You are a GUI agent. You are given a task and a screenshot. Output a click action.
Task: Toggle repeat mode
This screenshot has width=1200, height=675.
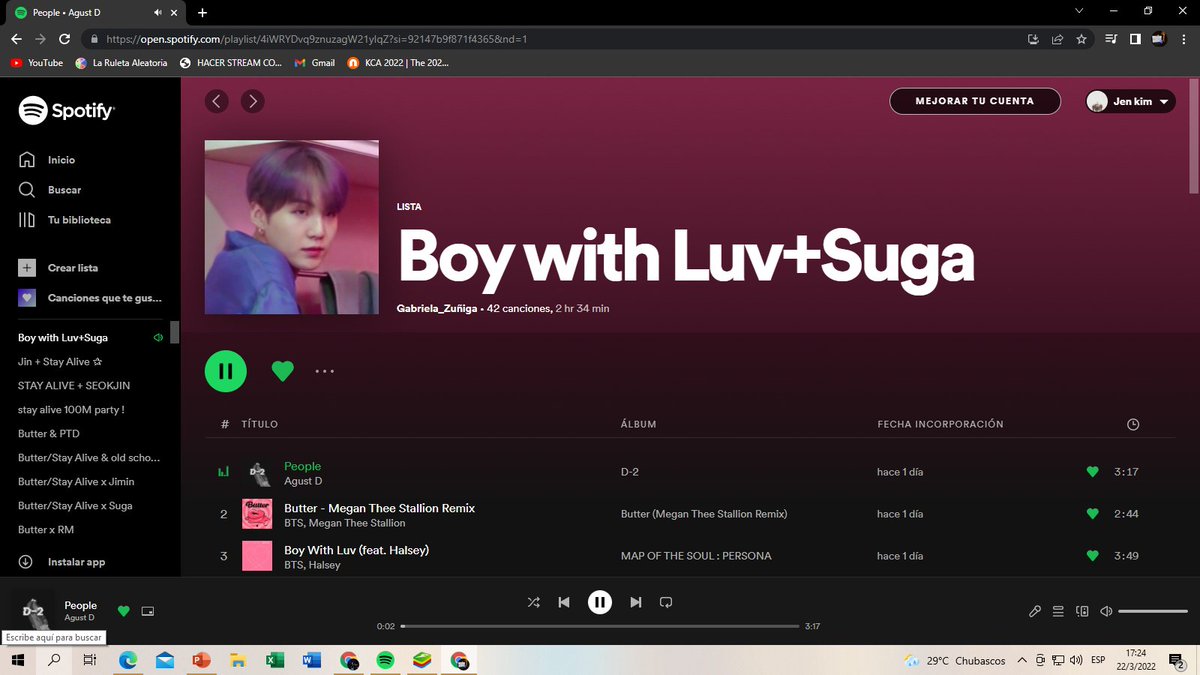click(666, 602)
